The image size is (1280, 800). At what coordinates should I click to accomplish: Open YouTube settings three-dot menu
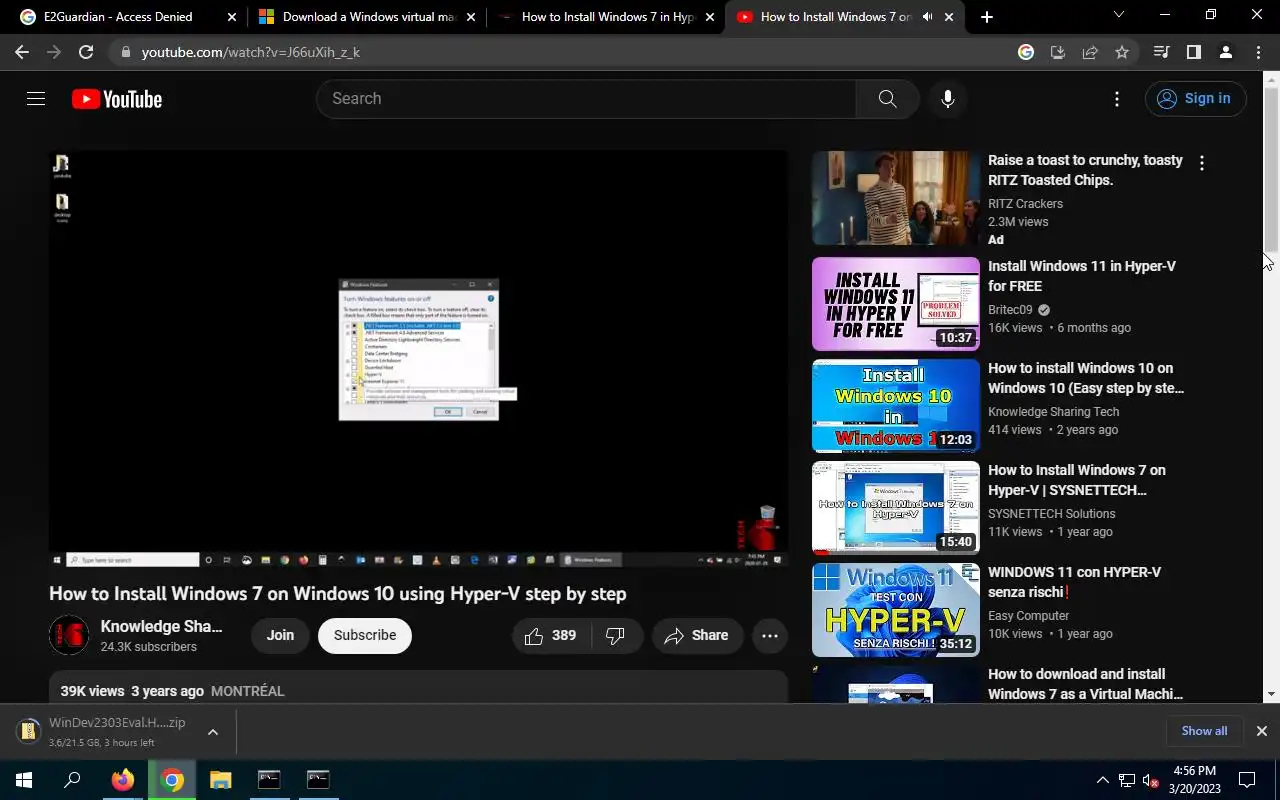(x=1117, y=99)
